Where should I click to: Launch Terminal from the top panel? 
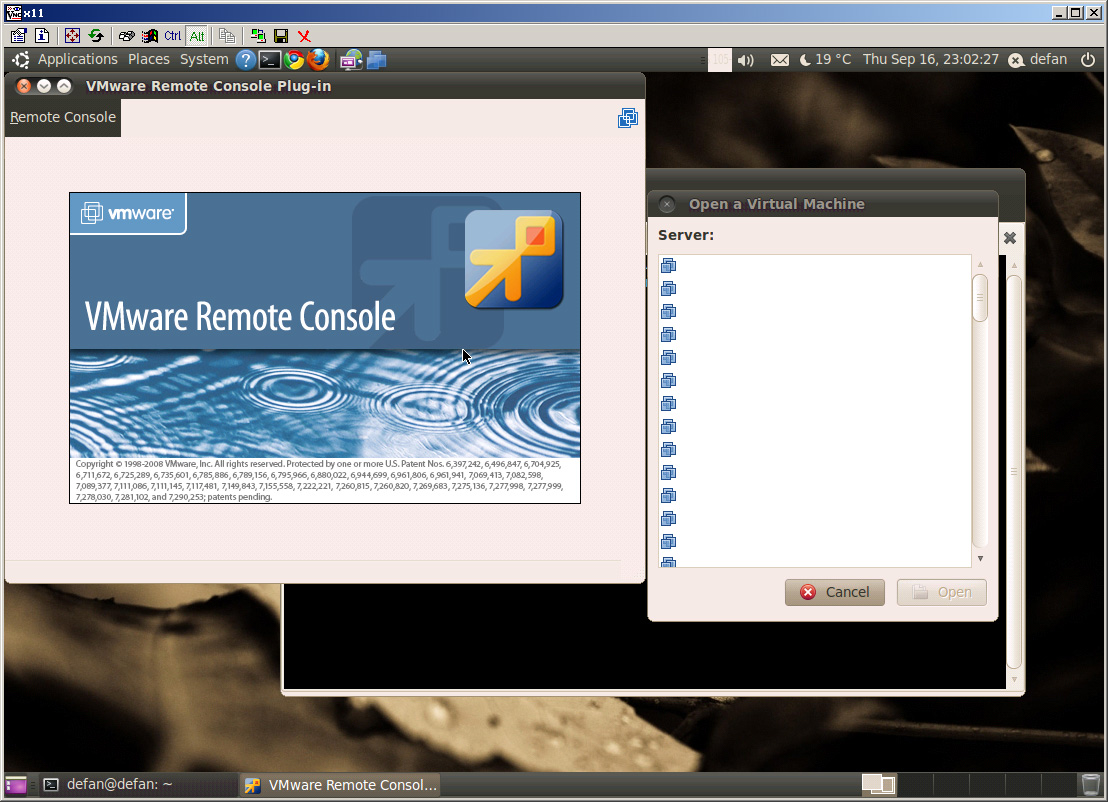click(269, 60)
